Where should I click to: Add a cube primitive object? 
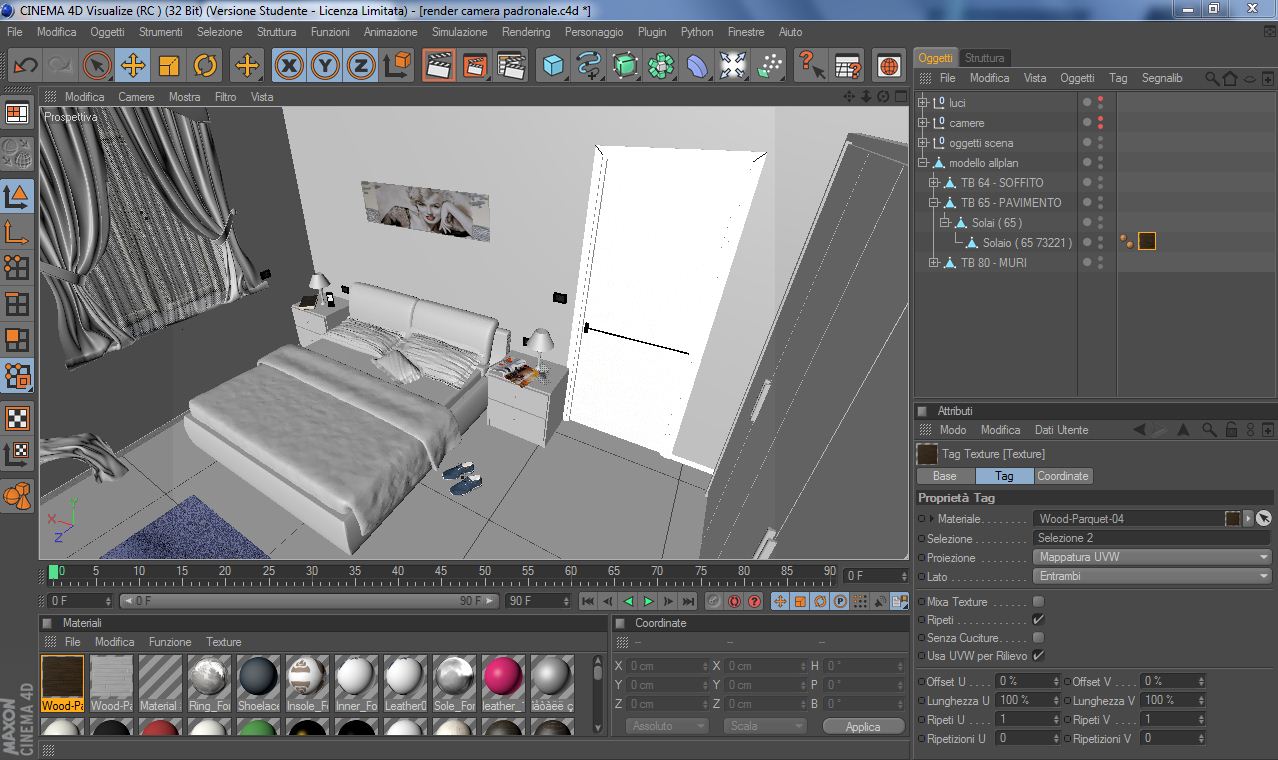click(x=553, y=66)
